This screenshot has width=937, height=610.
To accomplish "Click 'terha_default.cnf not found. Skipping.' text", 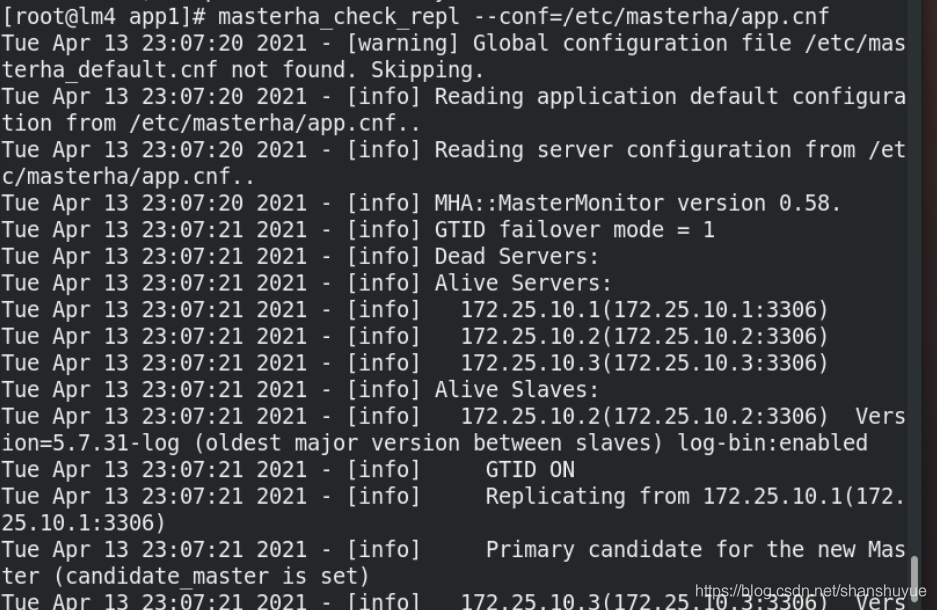I will [x=243, y=70].
